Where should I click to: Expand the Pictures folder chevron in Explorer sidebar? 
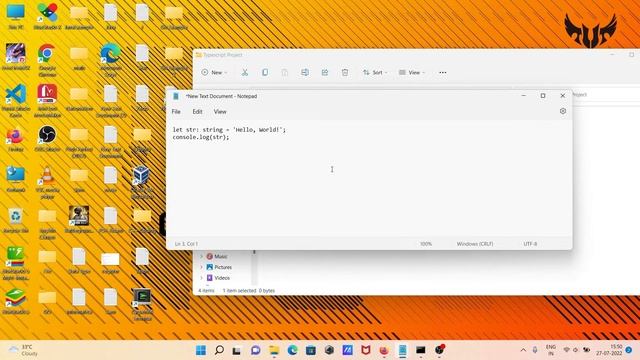[x=201, y=267]
